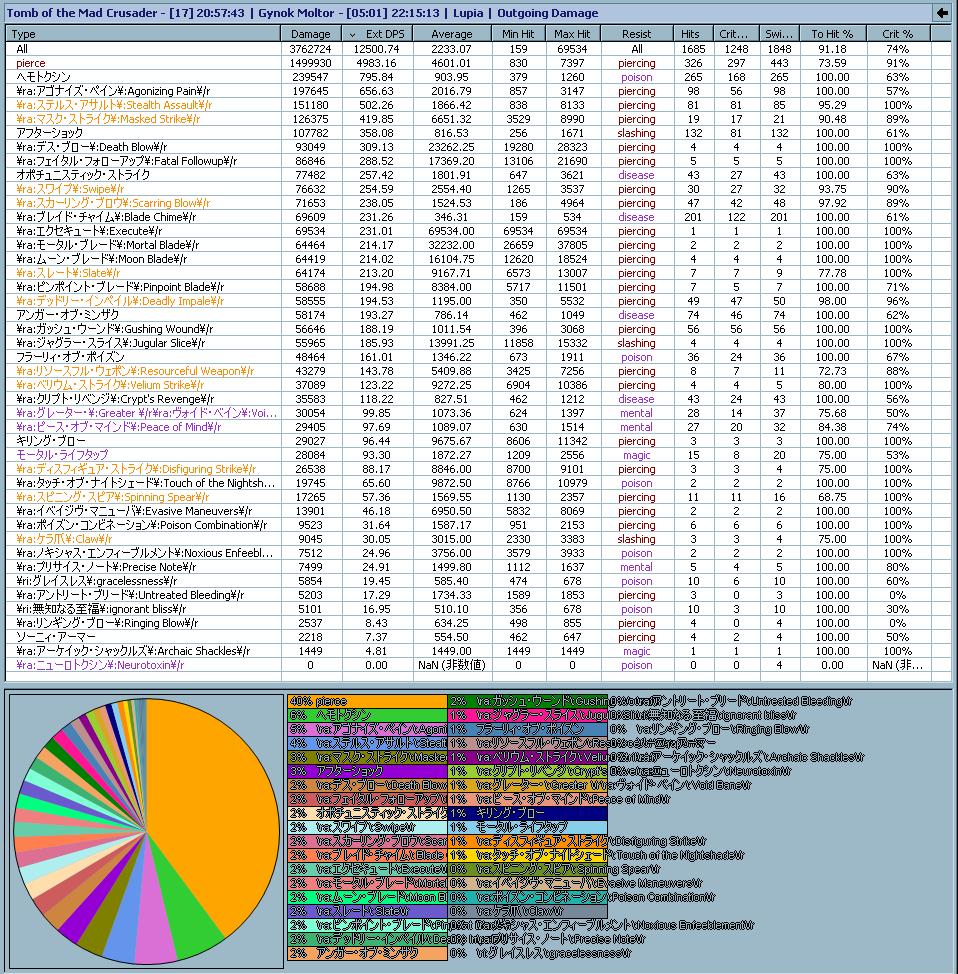Select the Fatal Followup row

tap(478, 161)
